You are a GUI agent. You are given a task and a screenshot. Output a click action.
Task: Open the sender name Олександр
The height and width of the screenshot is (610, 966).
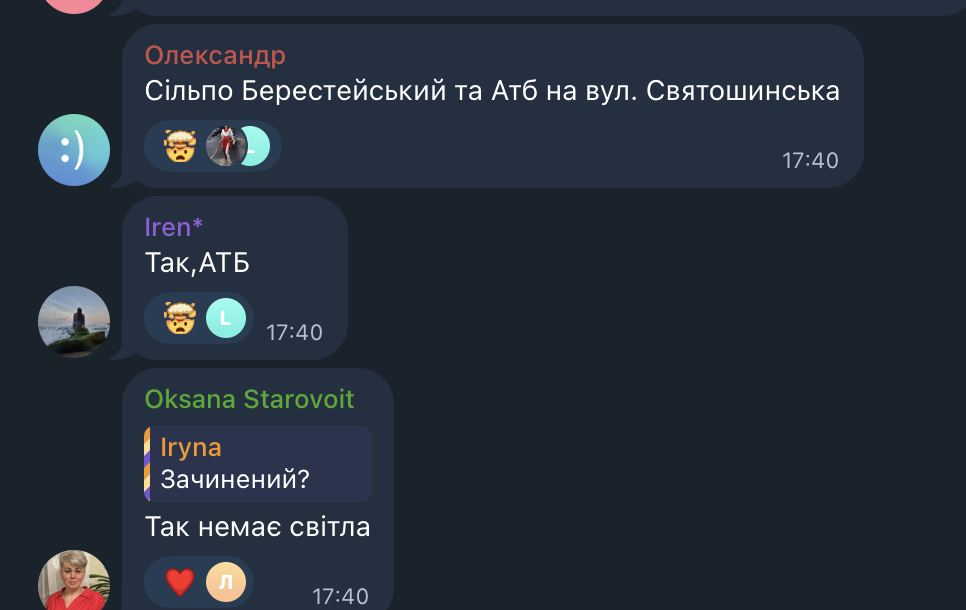point(215,55)
